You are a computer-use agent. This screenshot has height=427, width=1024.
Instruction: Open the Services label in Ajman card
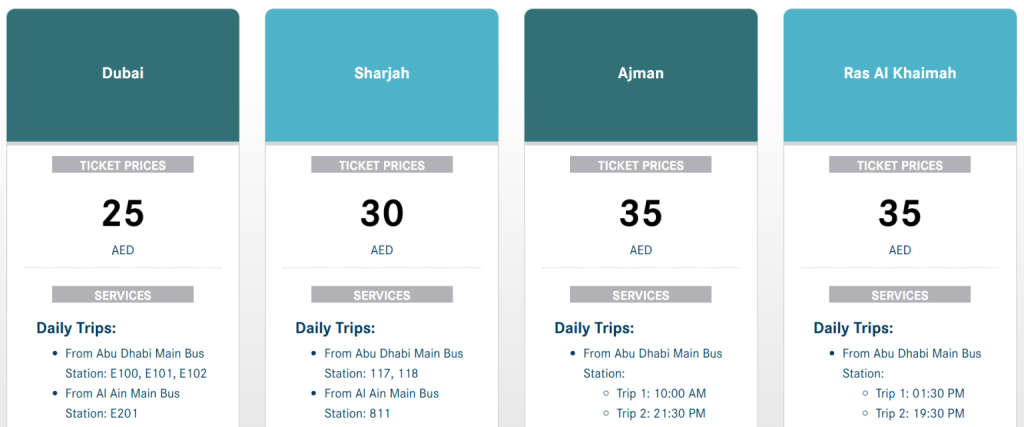[641, 294]
